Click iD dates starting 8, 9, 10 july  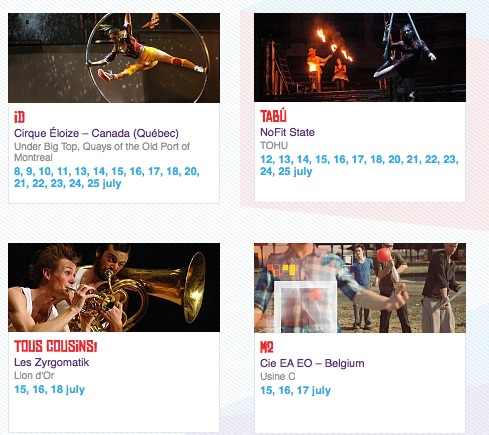coord(107,177)
